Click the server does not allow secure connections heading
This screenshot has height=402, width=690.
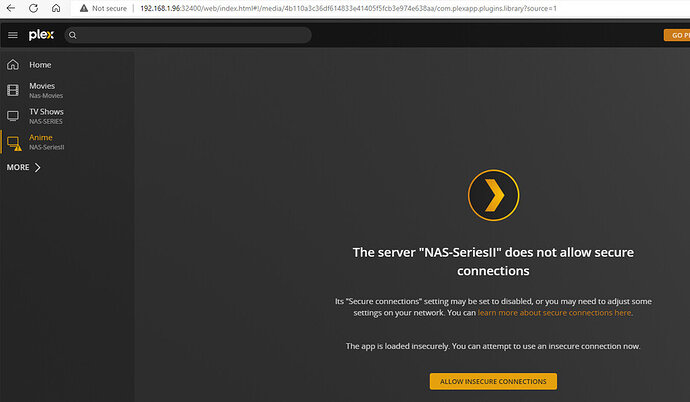click(493, 261)
